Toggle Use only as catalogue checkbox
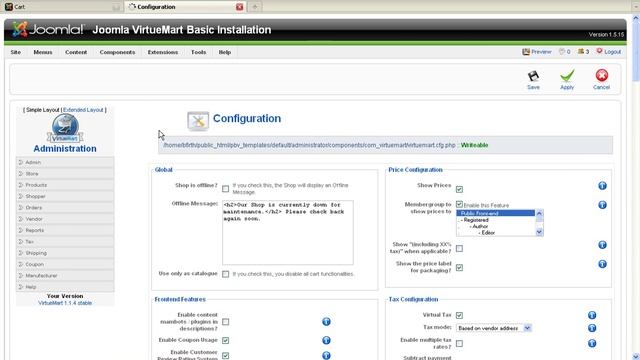 (x=225, y=274)
